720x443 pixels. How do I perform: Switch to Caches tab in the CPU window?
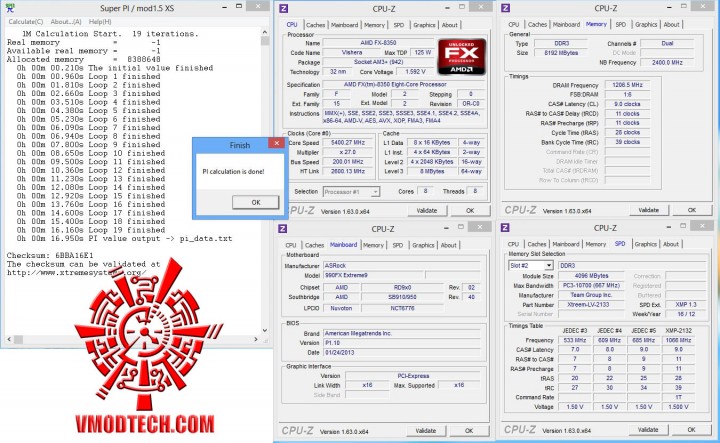click(x=315, y=25)
